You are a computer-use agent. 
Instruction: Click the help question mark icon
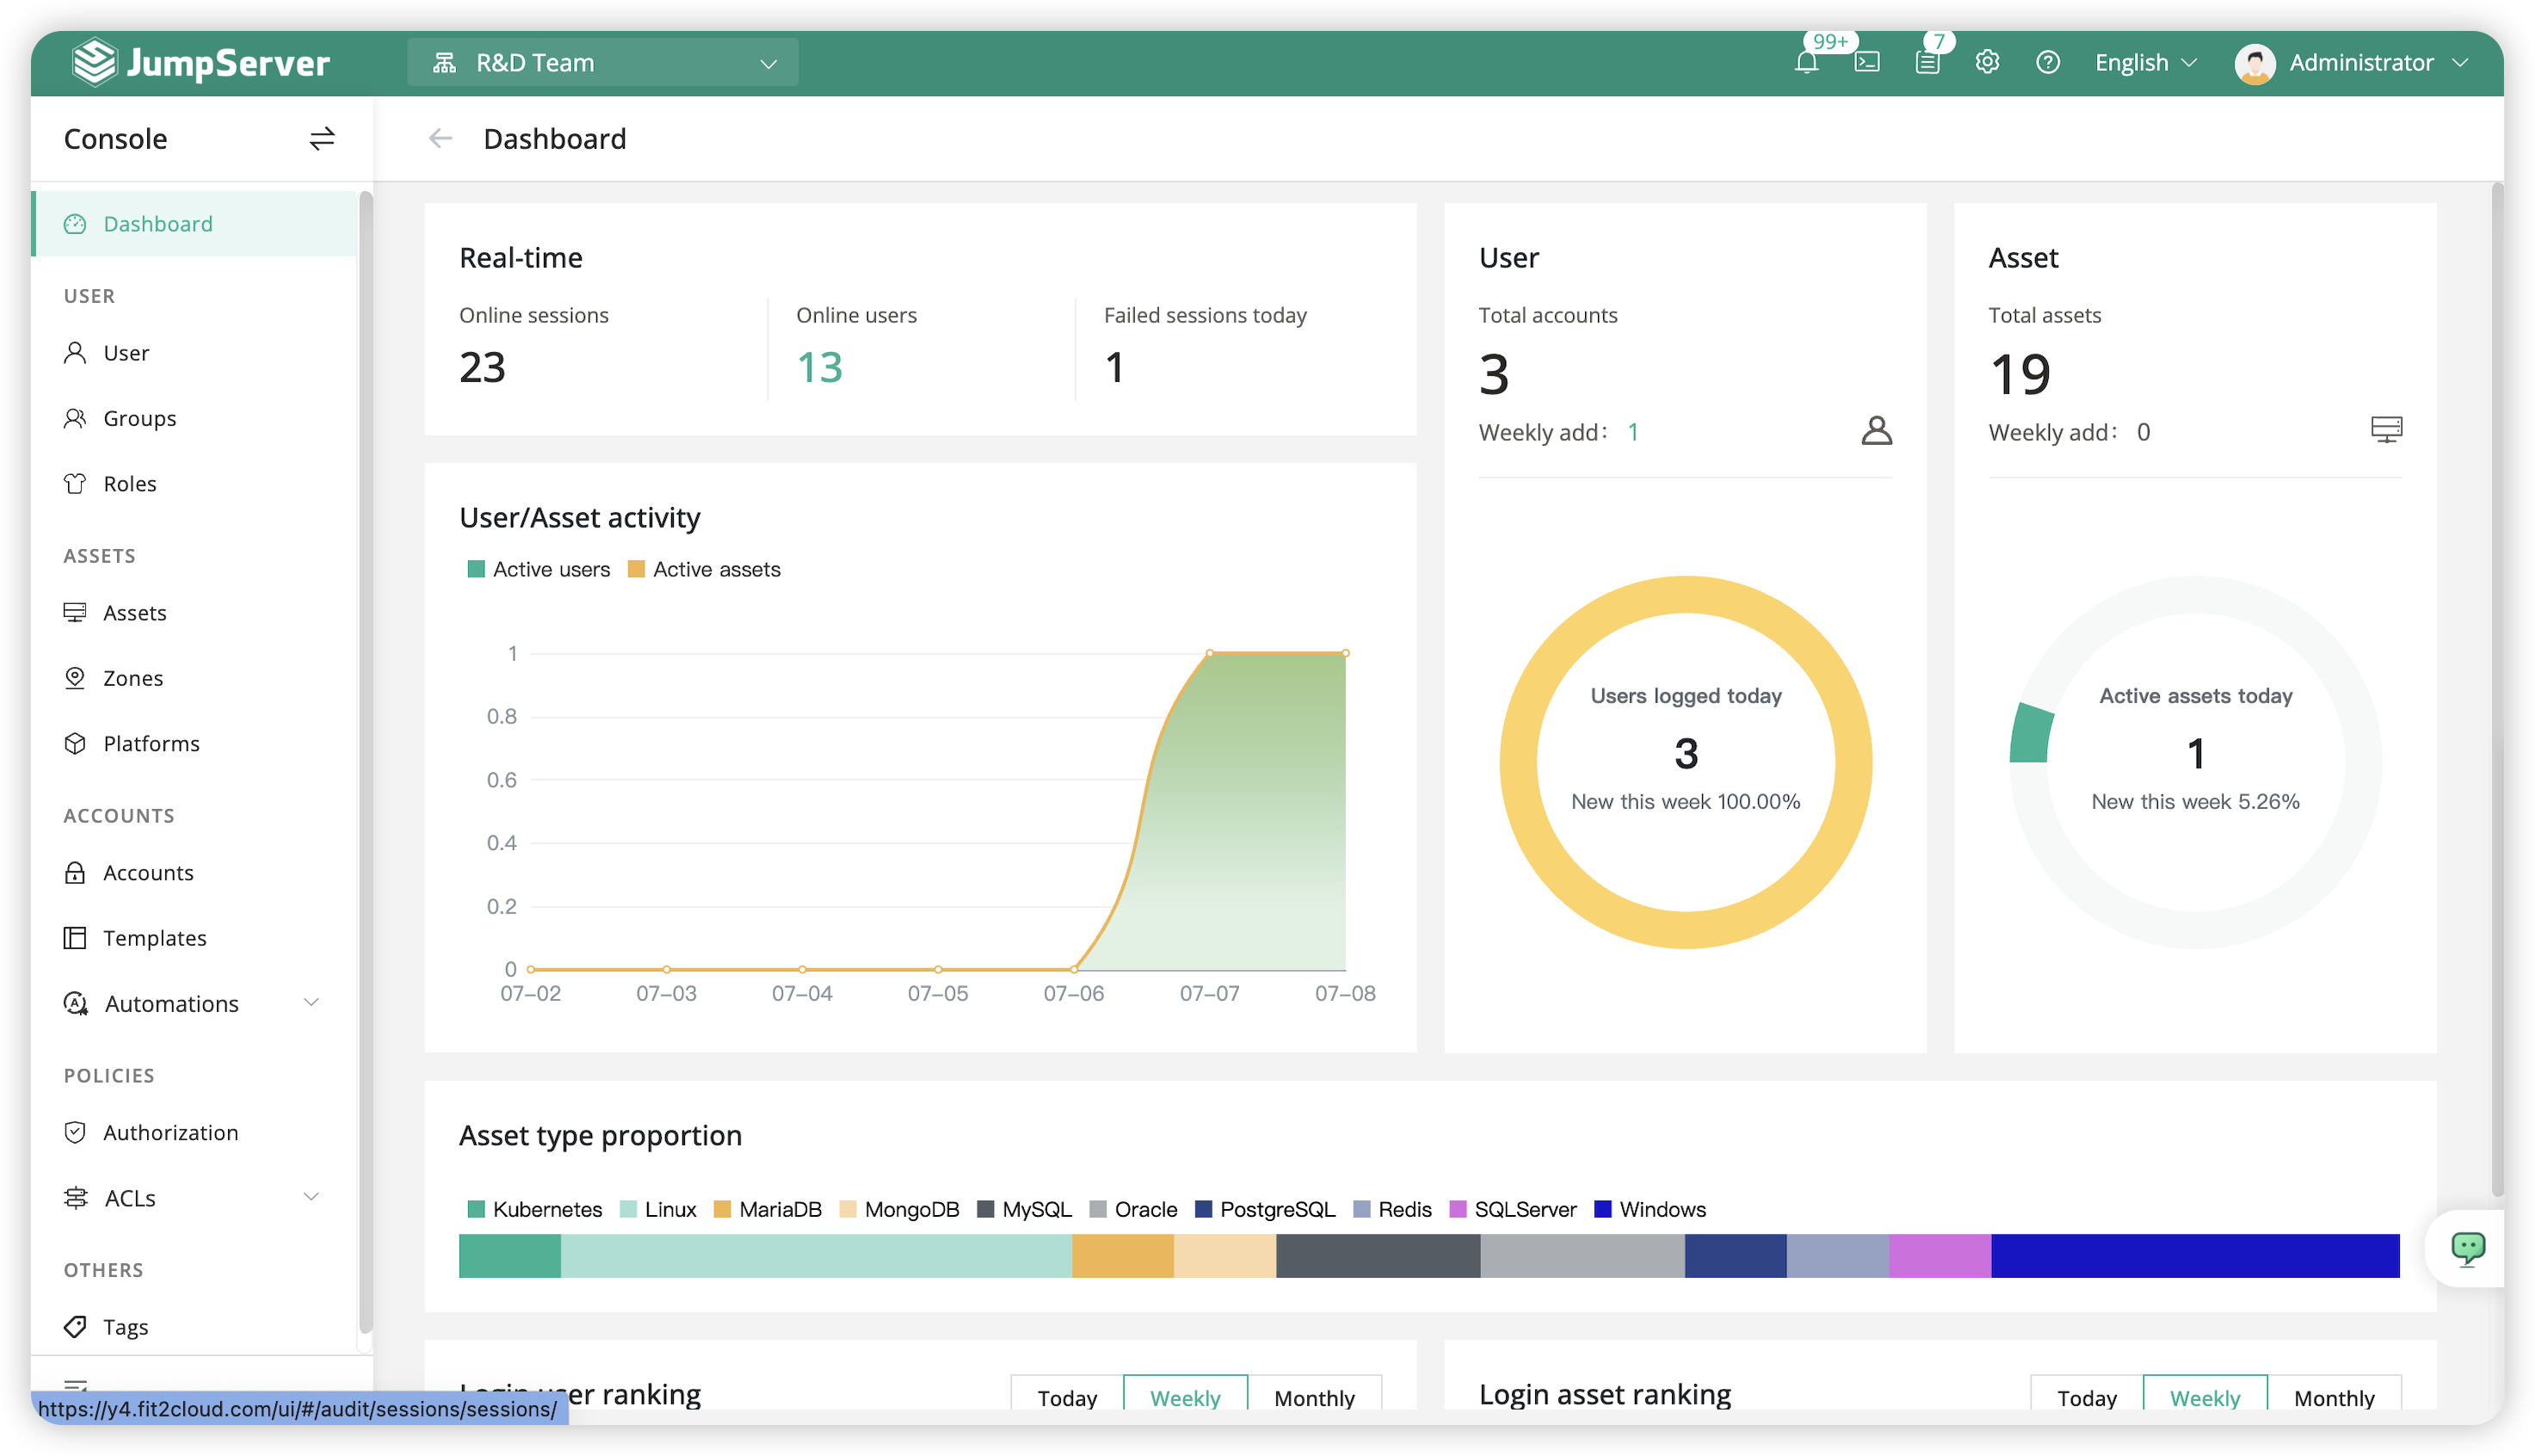pos(2047,62)
